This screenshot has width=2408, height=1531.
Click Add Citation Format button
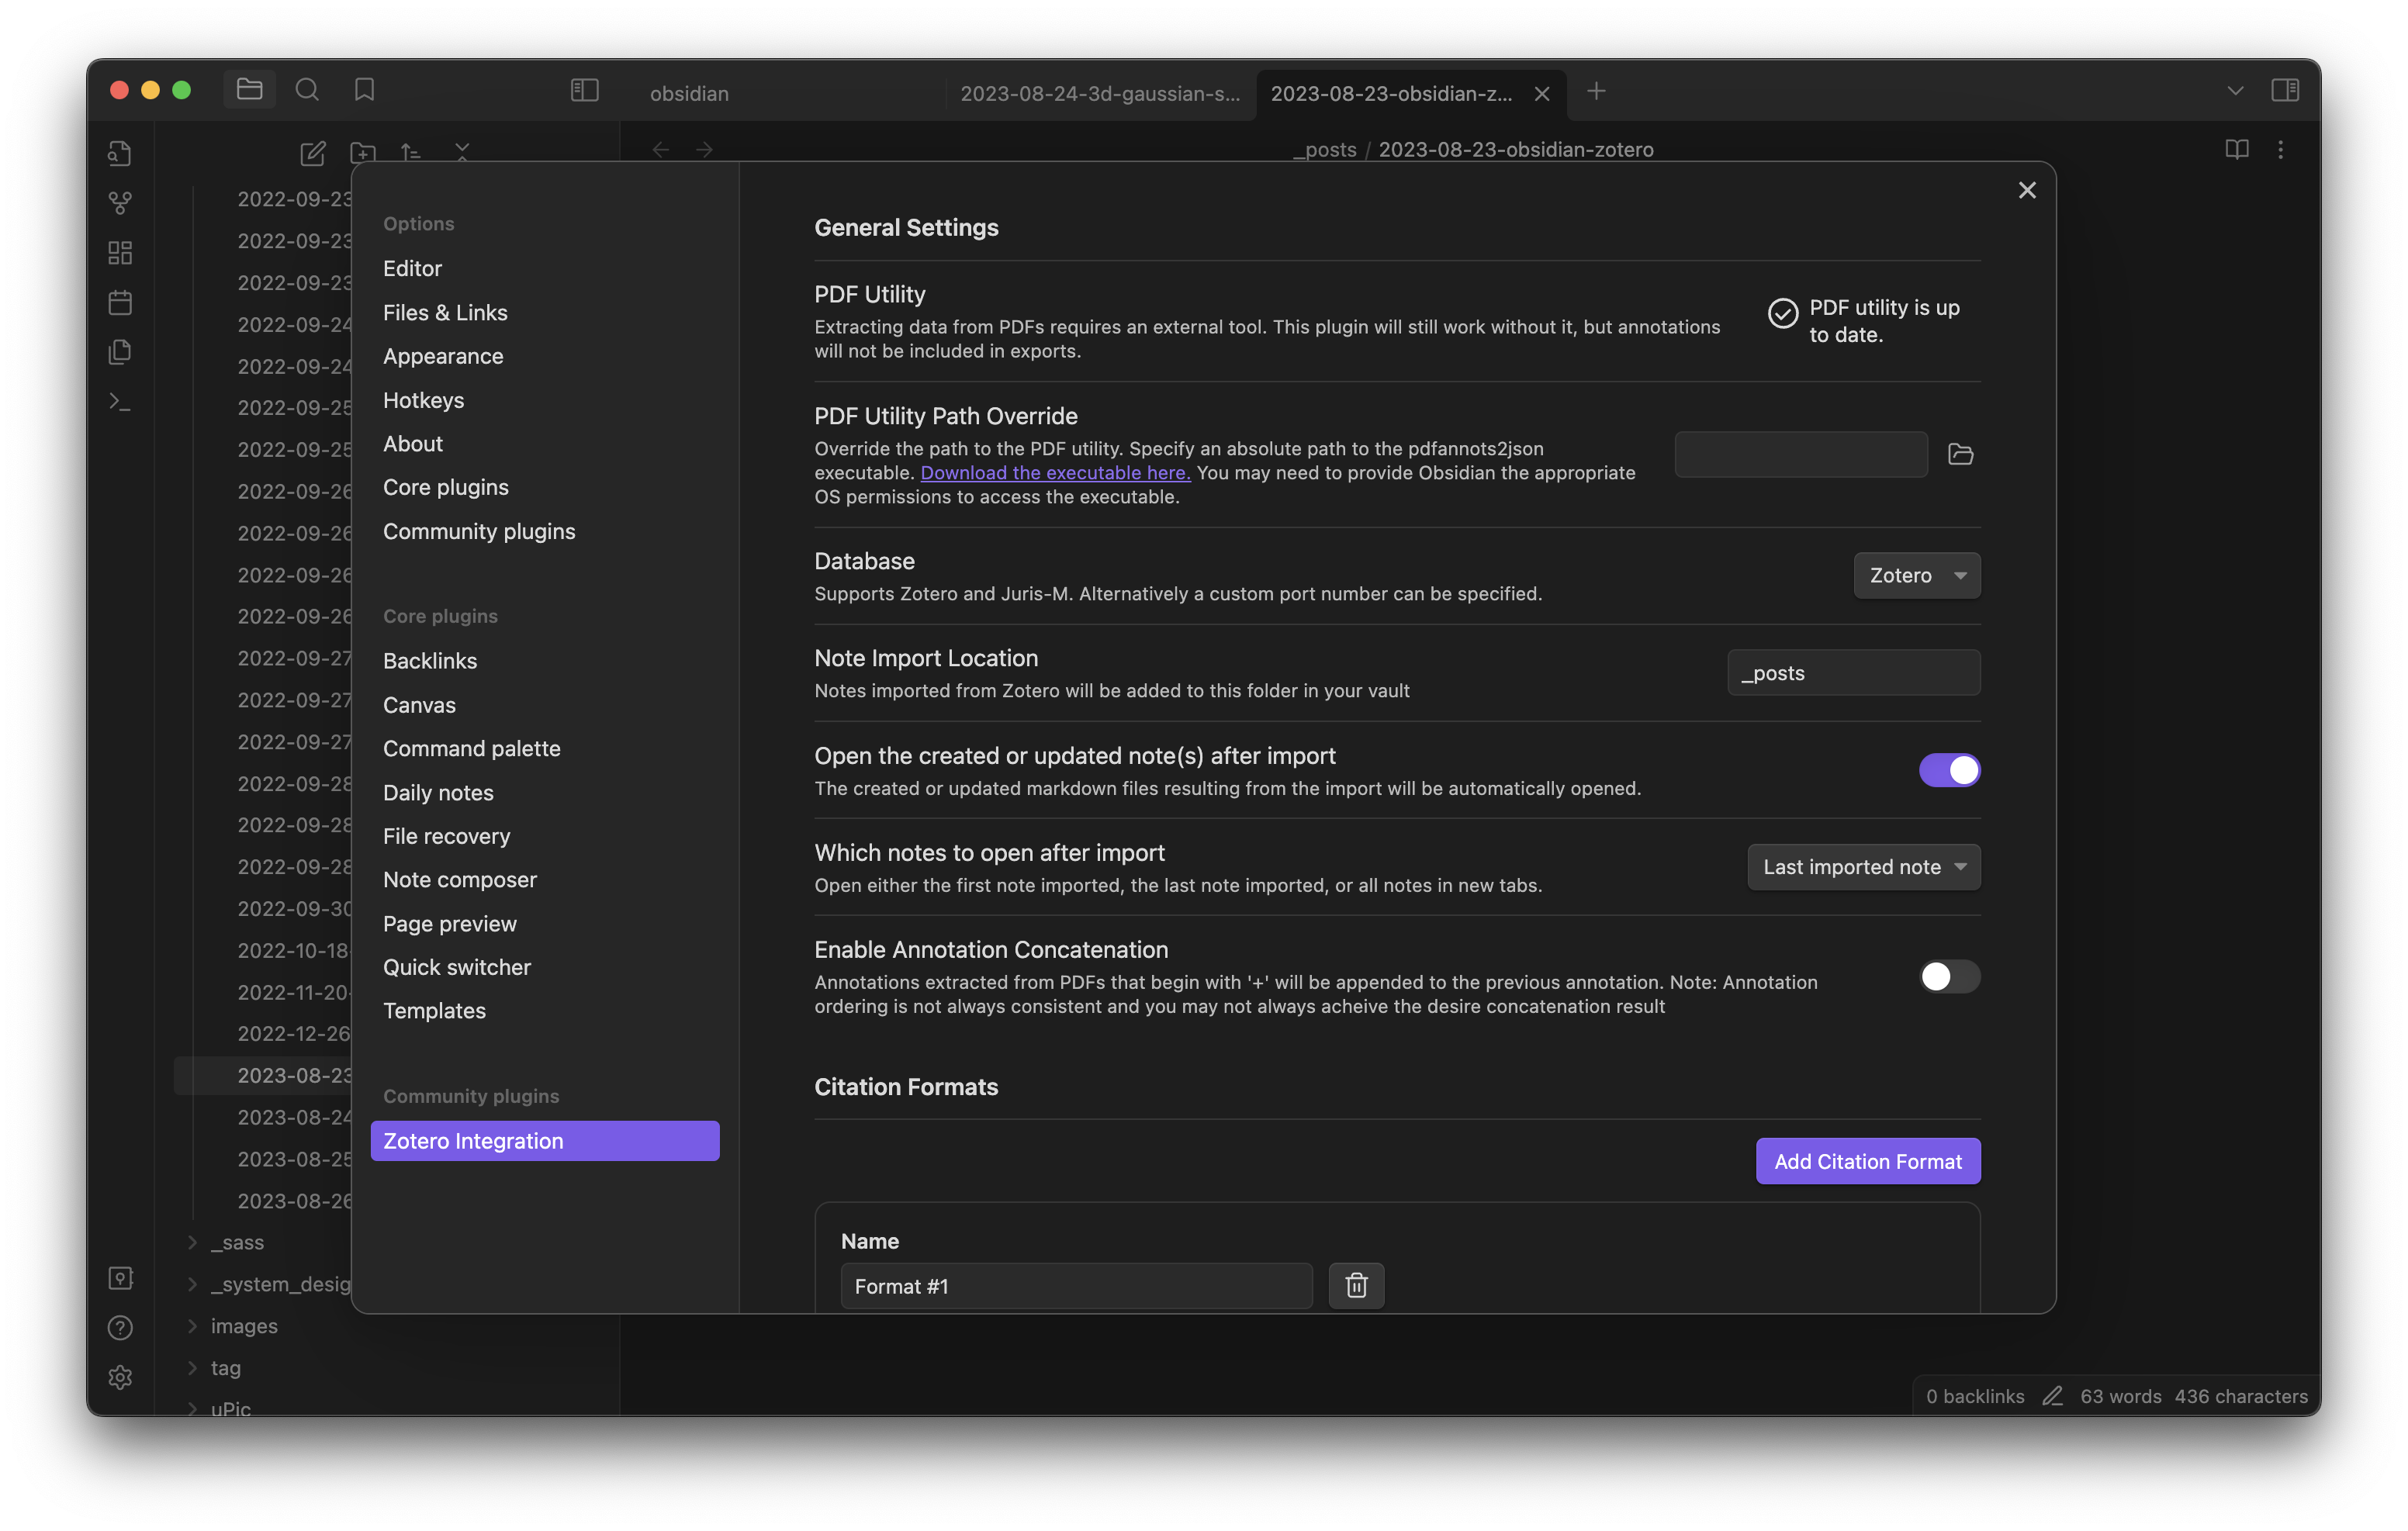pos(1867,1161)
